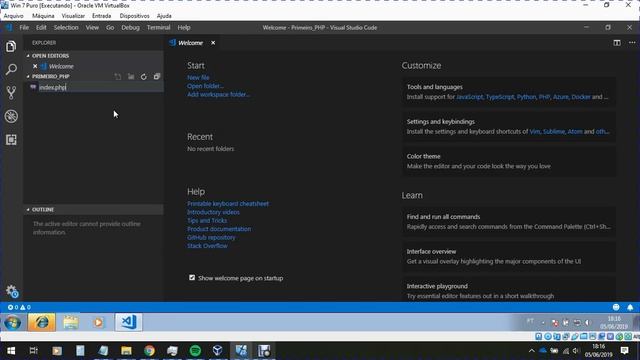Open the Debug view in activity bar

coord(11,116)
